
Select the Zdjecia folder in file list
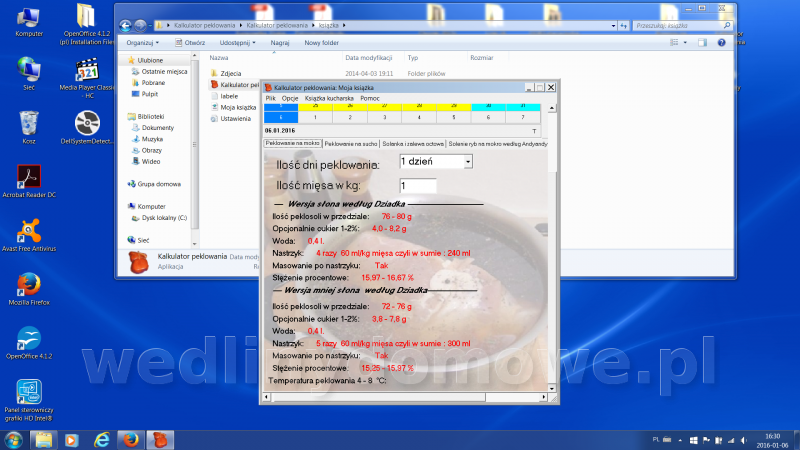226,73
